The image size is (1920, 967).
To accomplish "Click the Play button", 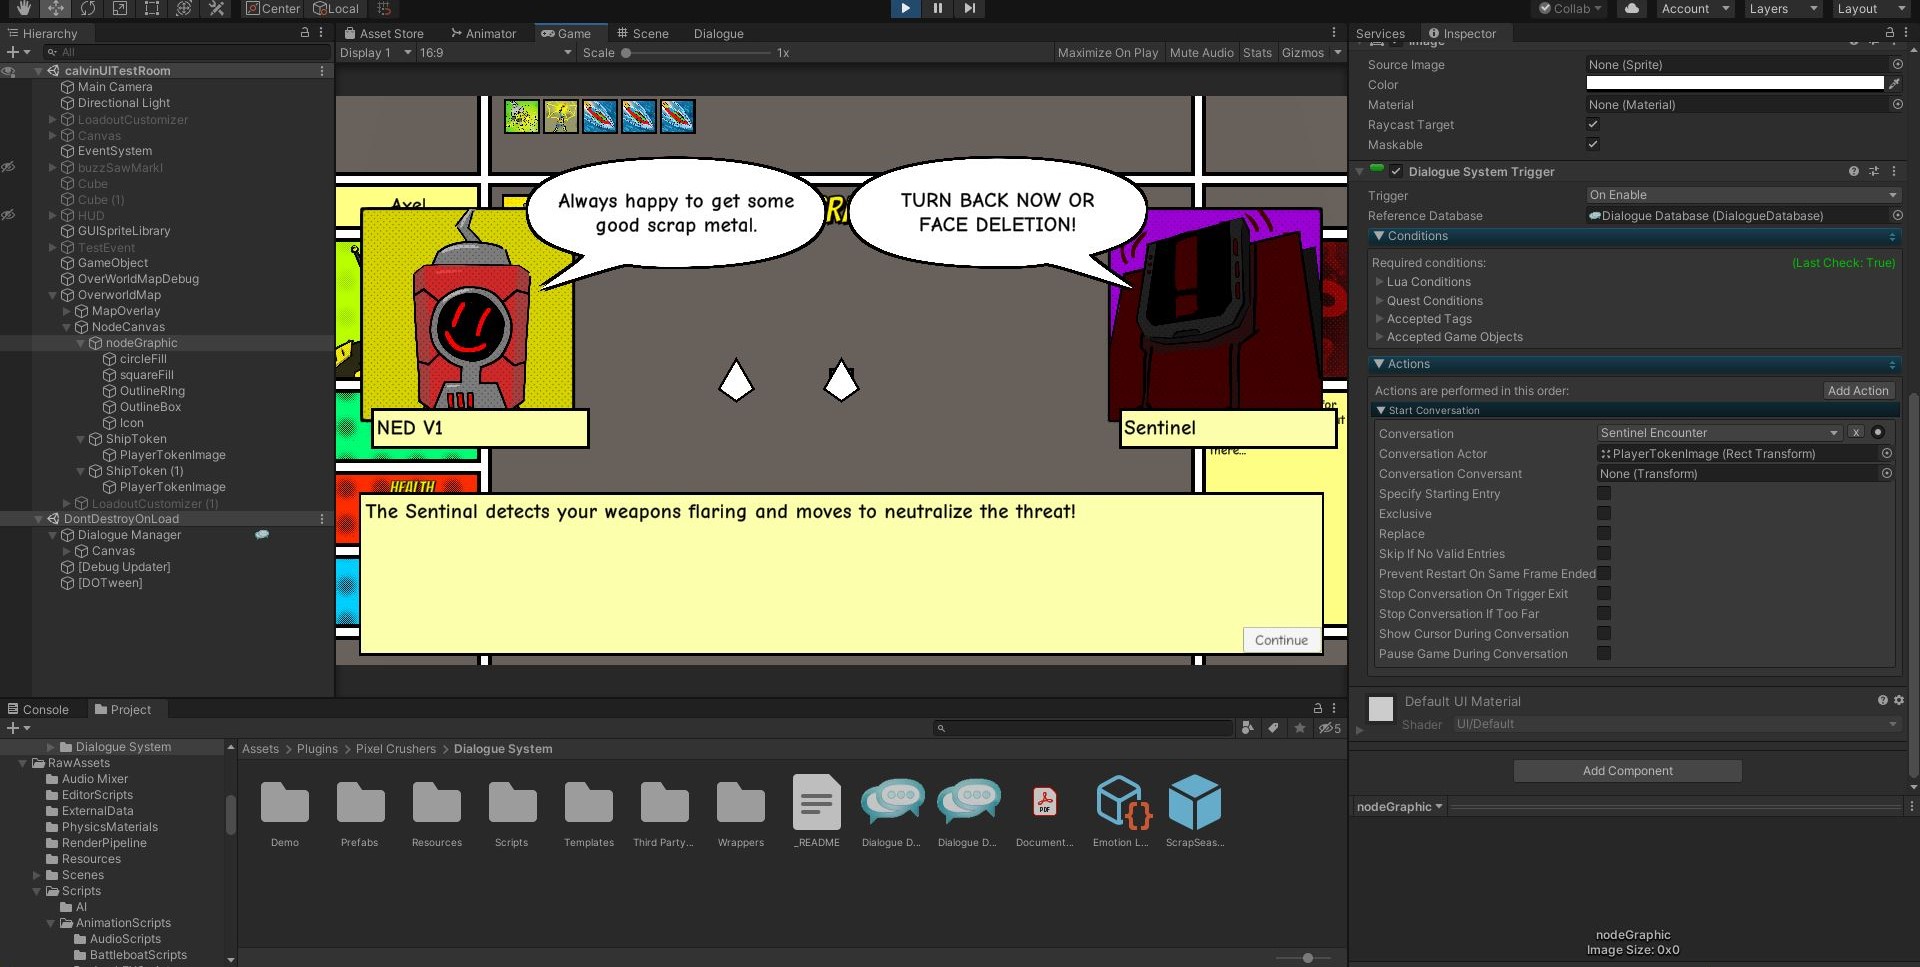I will (905, 9).
